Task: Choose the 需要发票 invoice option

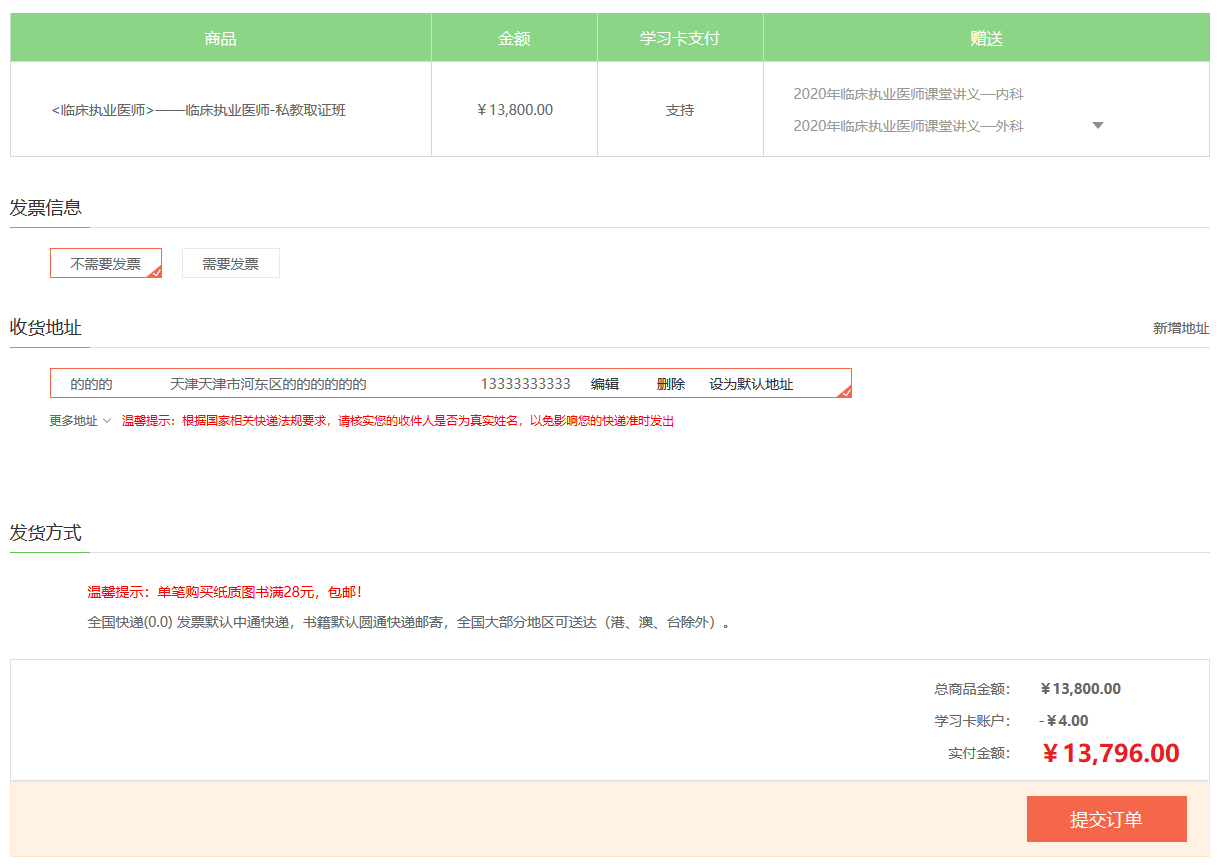Action: click(x=230, y=264)
